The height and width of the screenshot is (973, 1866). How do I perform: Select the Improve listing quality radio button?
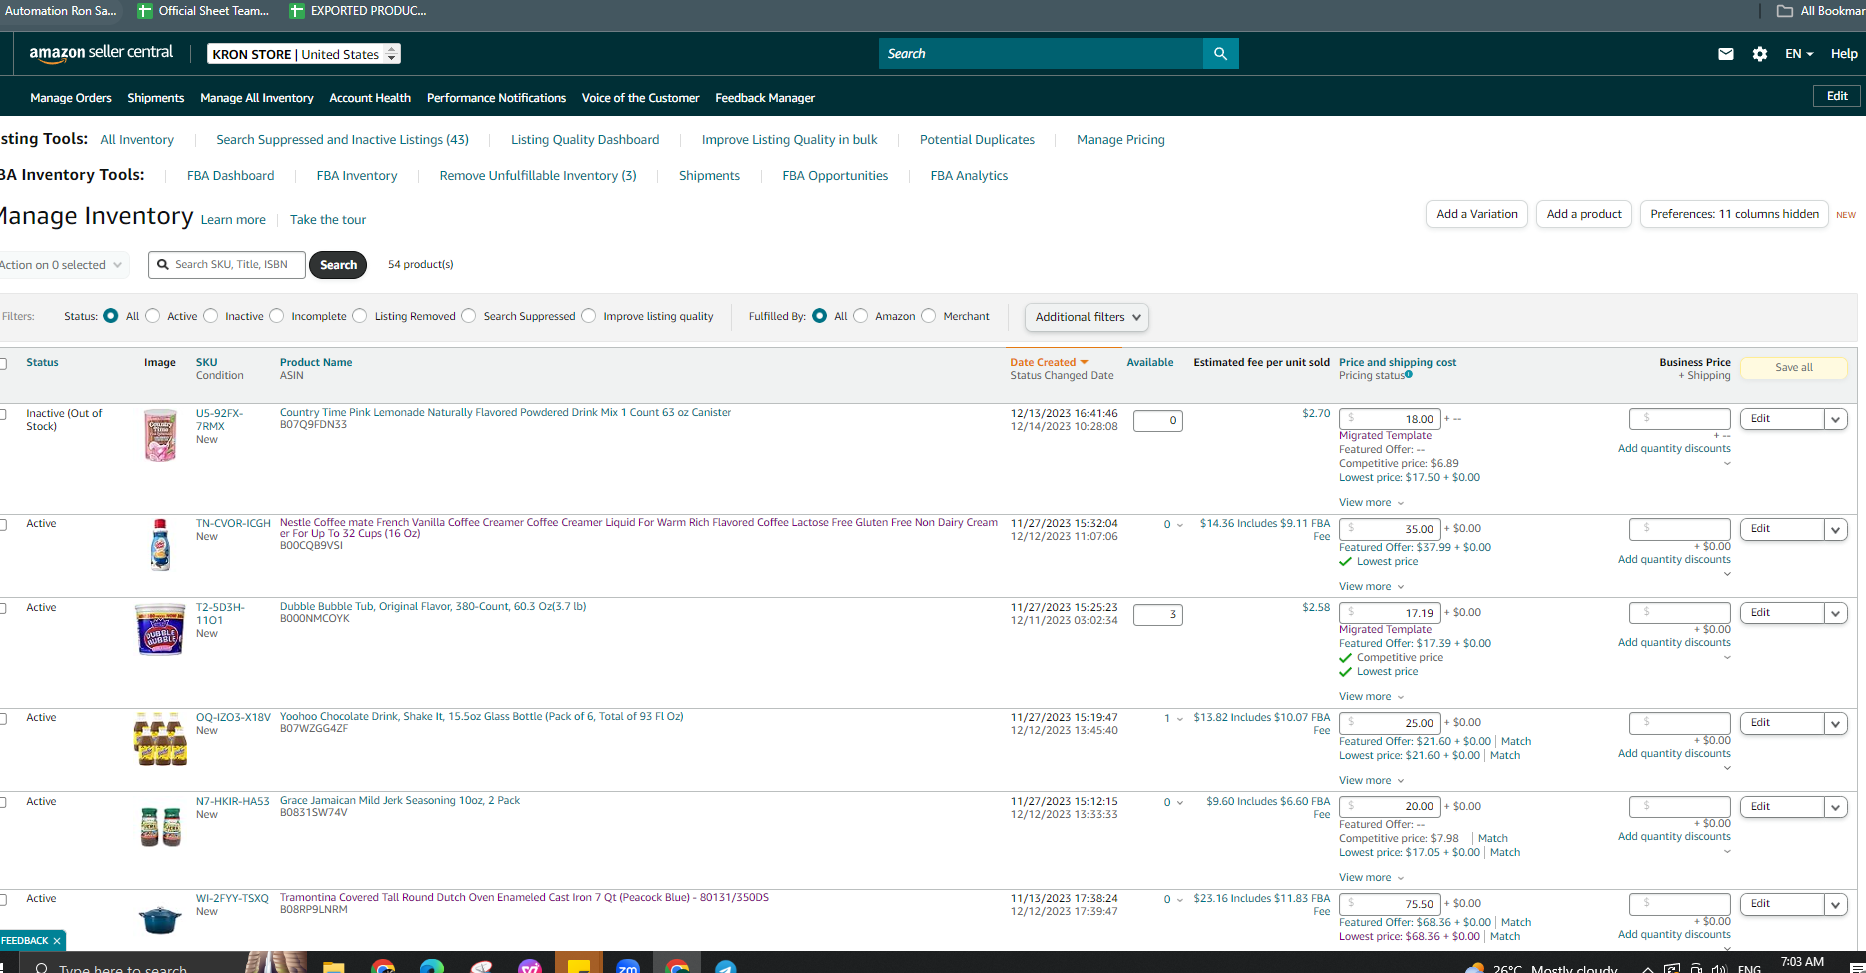coord(589,316)
